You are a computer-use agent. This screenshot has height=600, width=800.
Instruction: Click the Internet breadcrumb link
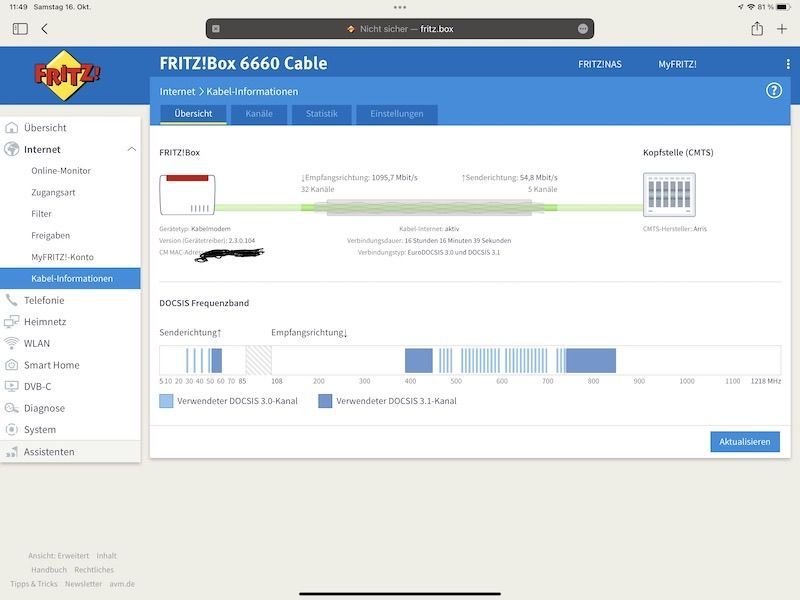(x=177, y=91)
